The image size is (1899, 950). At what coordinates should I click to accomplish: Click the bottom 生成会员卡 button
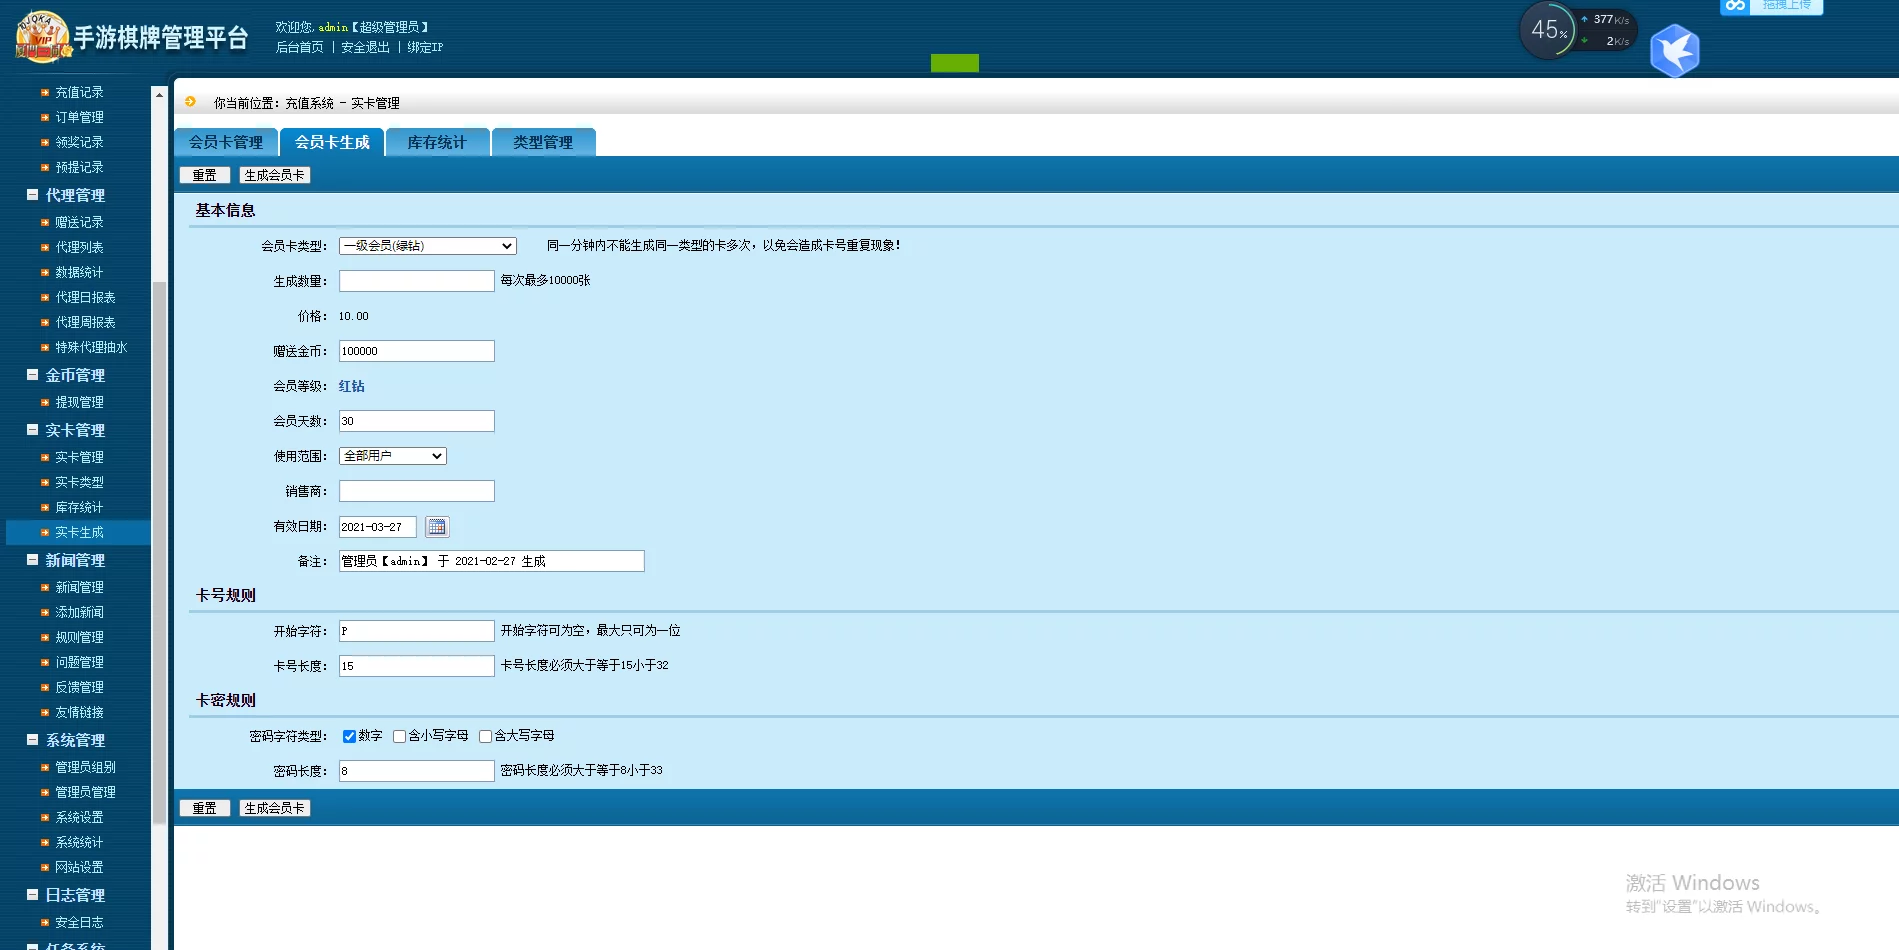(275, 808)
